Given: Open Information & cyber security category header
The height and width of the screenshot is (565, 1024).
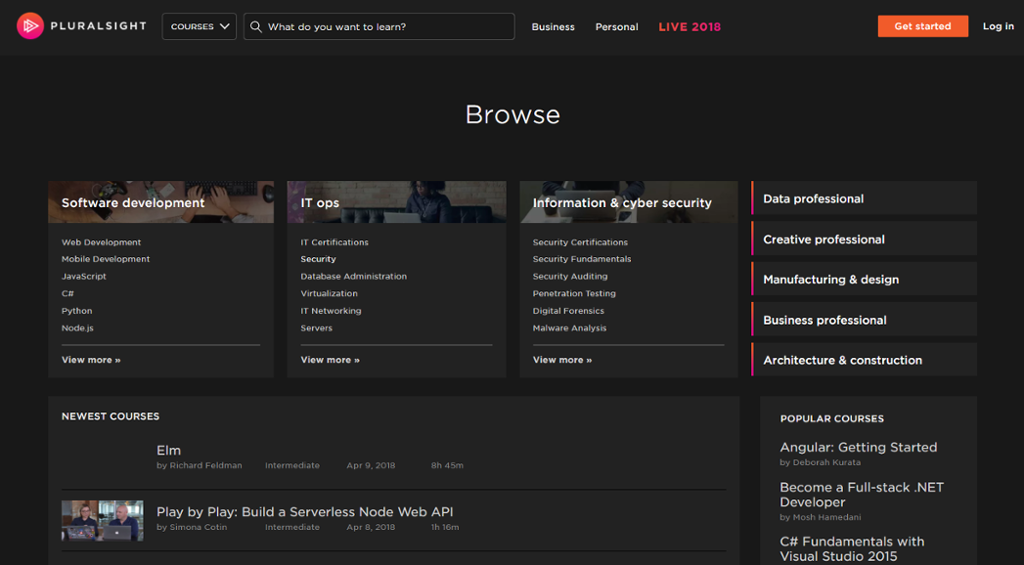Looking at the screenshot, I should 629,202.
